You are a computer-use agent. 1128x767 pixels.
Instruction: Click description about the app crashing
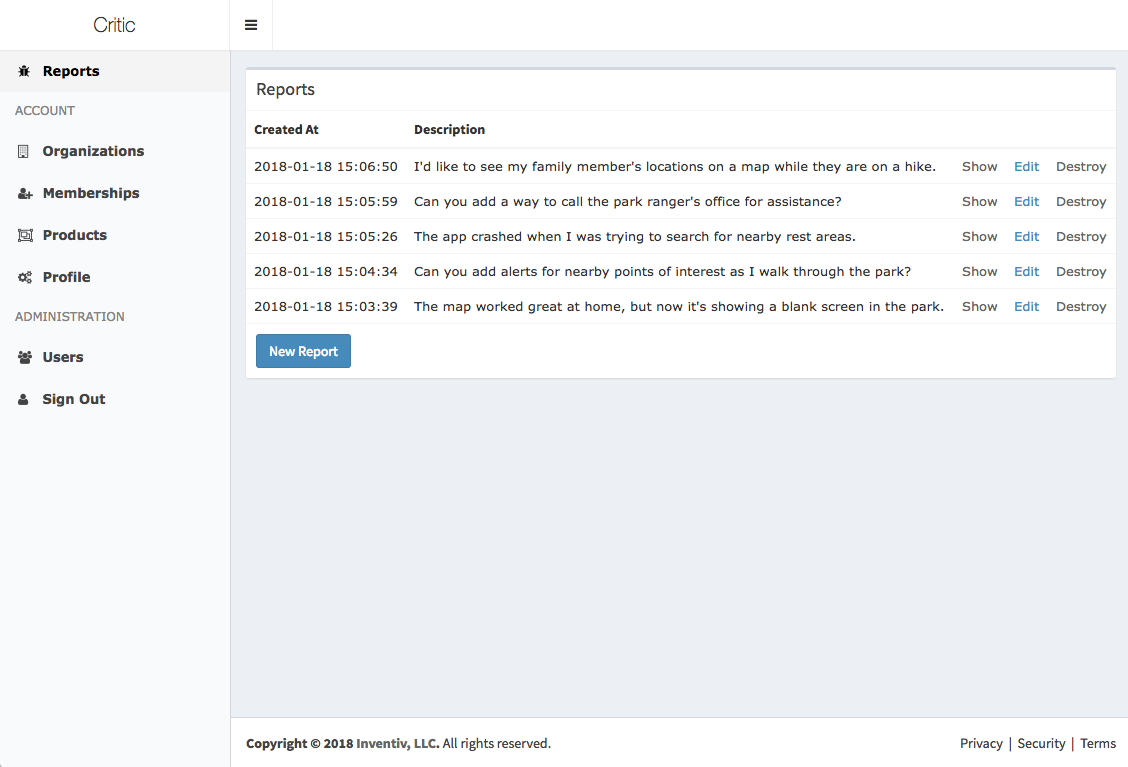click(x=634, y=237)
